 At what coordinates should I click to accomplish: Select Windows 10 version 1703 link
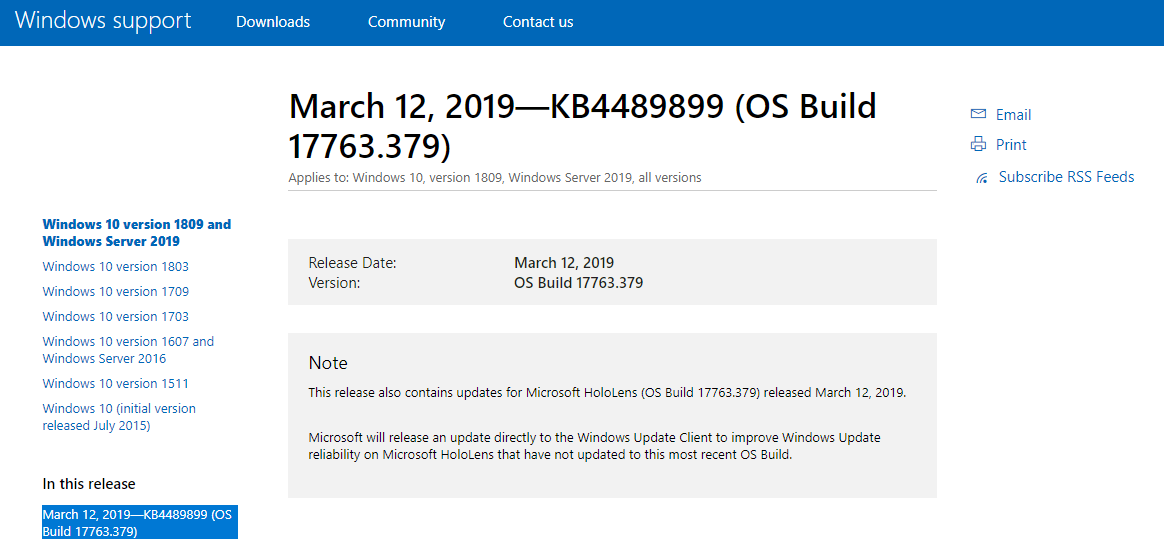click(116, 317)
